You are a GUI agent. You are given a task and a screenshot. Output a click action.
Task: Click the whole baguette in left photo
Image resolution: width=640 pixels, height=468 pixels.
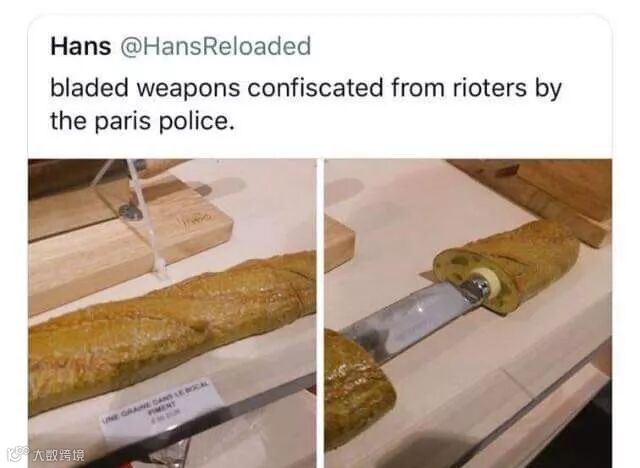tap(172, 330)
